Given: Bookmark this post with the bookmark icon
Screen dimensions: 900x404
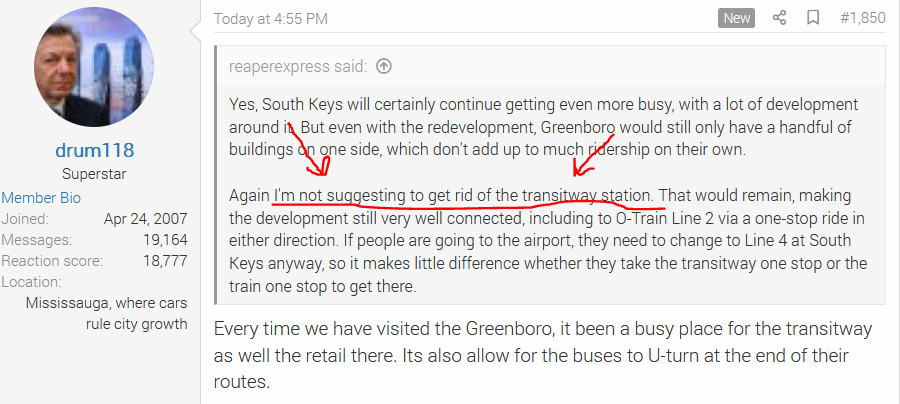Looking at the screenshot, I should [x=813, y=18].
